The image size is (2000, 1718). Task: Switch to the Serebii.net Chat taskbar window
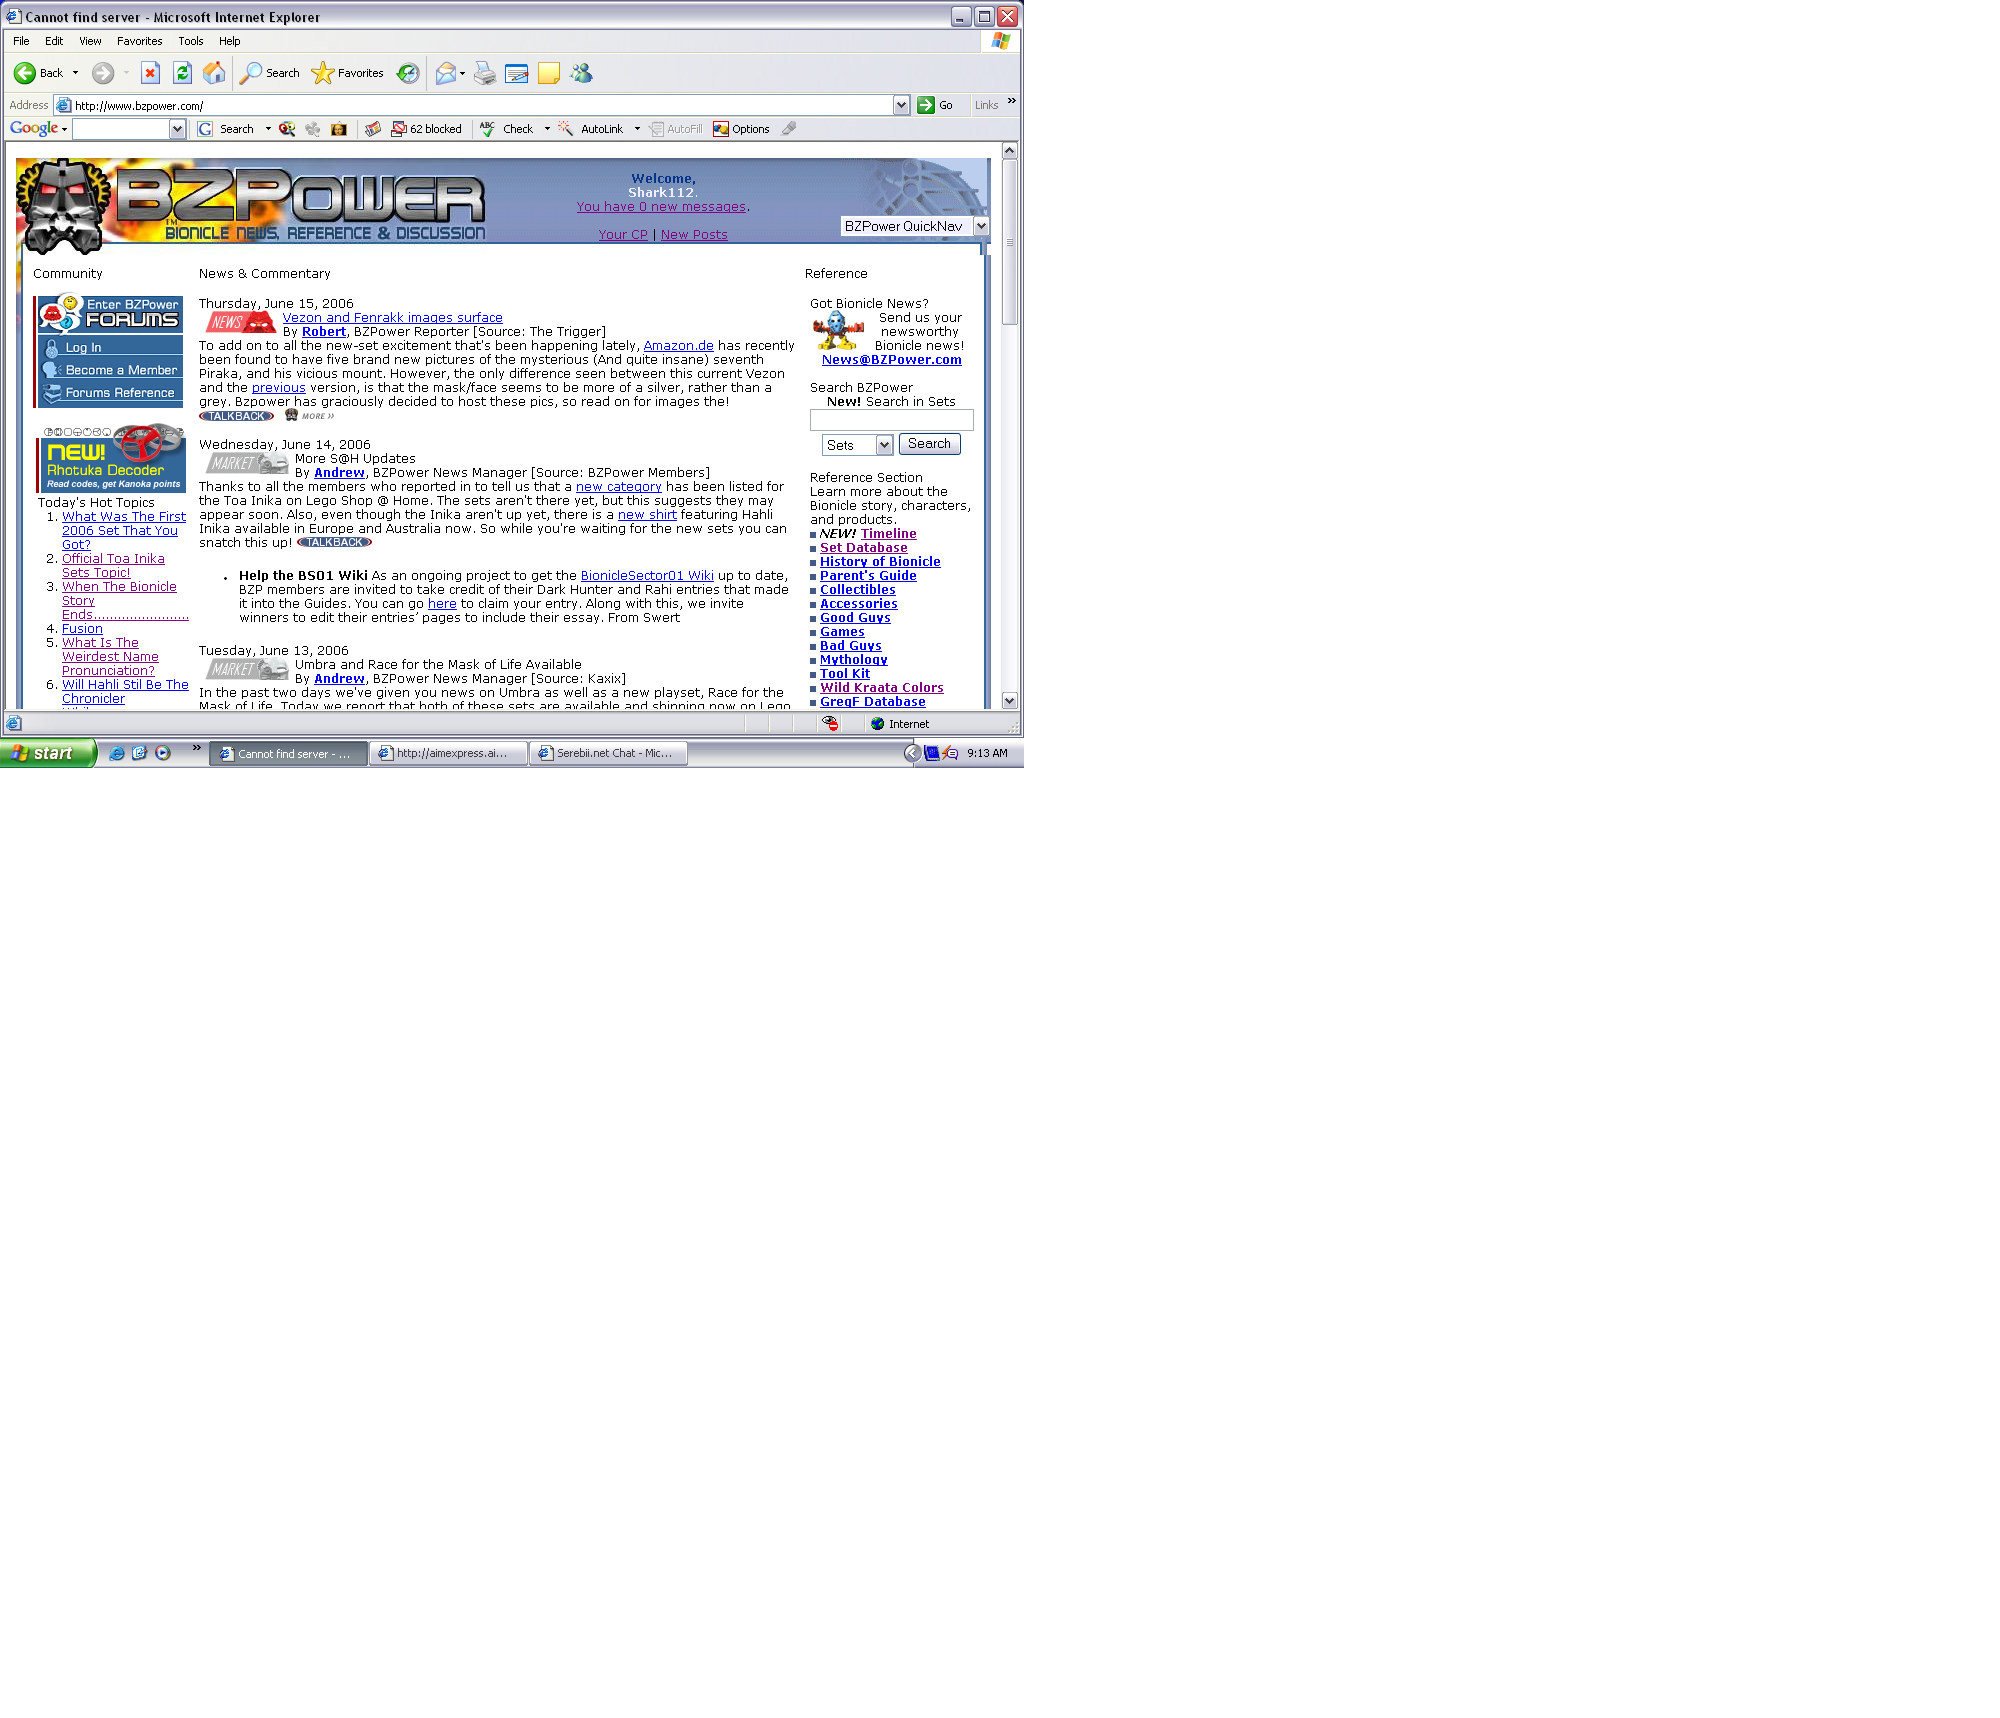(x=608, y=753)
